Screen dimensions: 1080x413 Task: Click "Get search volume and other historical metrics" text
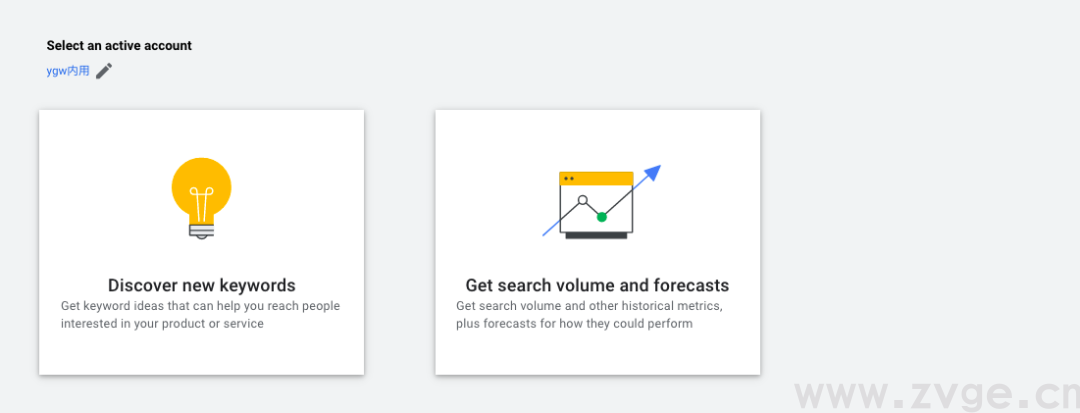coord(589,306)
